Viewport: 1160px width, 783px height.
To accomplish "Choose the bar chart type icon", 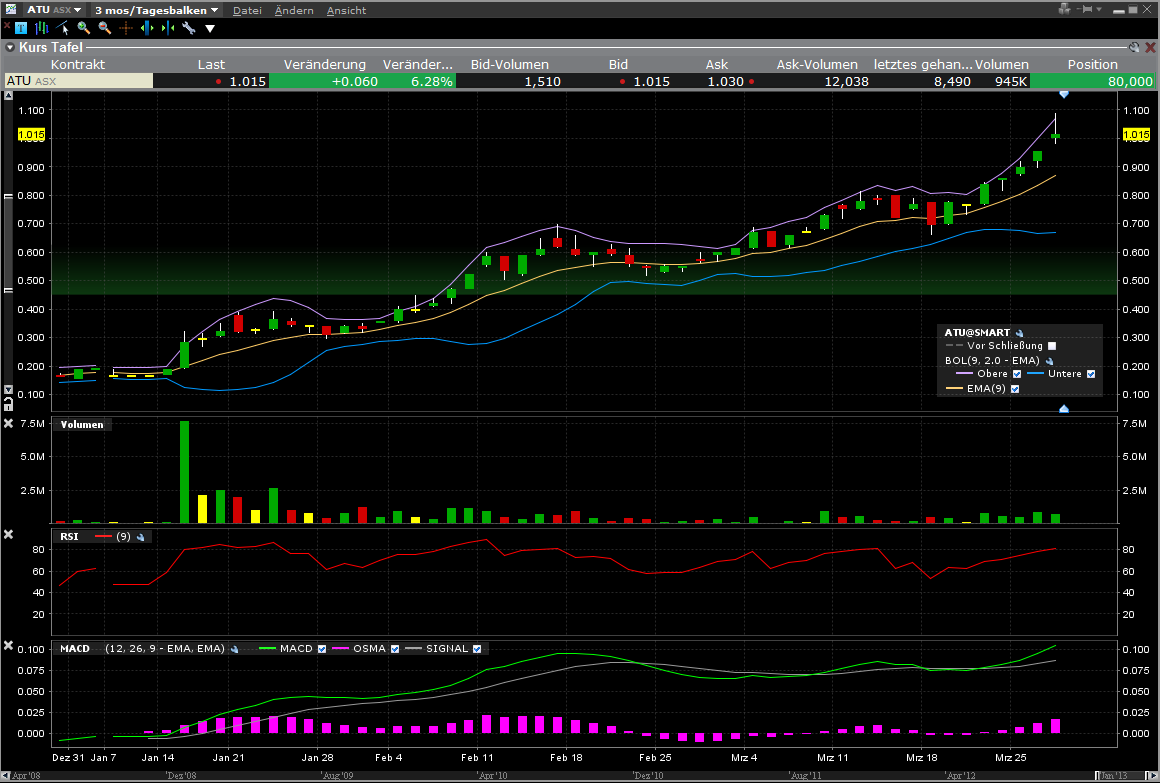I will tap(41, 28).
